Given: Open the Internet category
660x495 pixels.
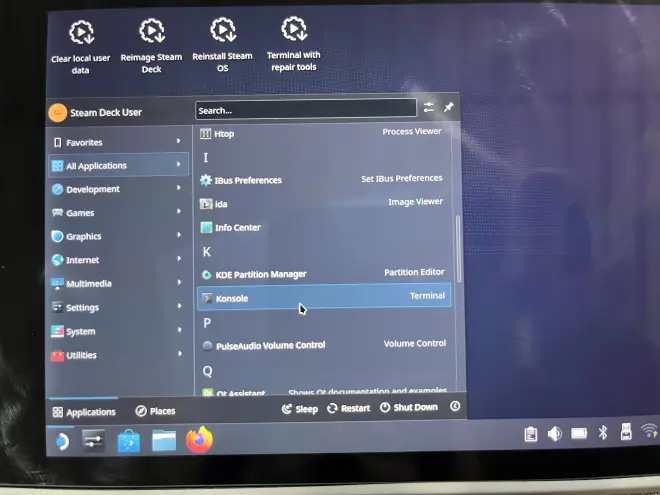Looking at the screenshot, I should [x=119, y=260].
